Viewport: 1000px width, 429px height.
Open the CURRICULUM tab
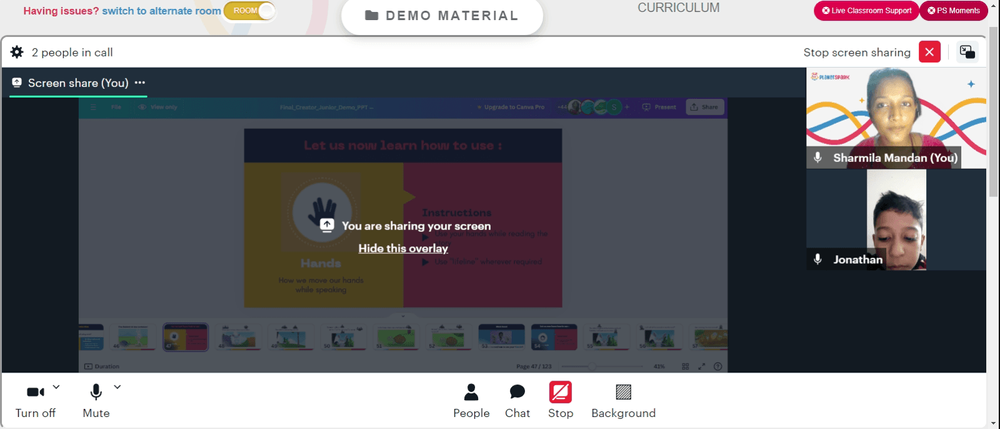coord(679,8)
